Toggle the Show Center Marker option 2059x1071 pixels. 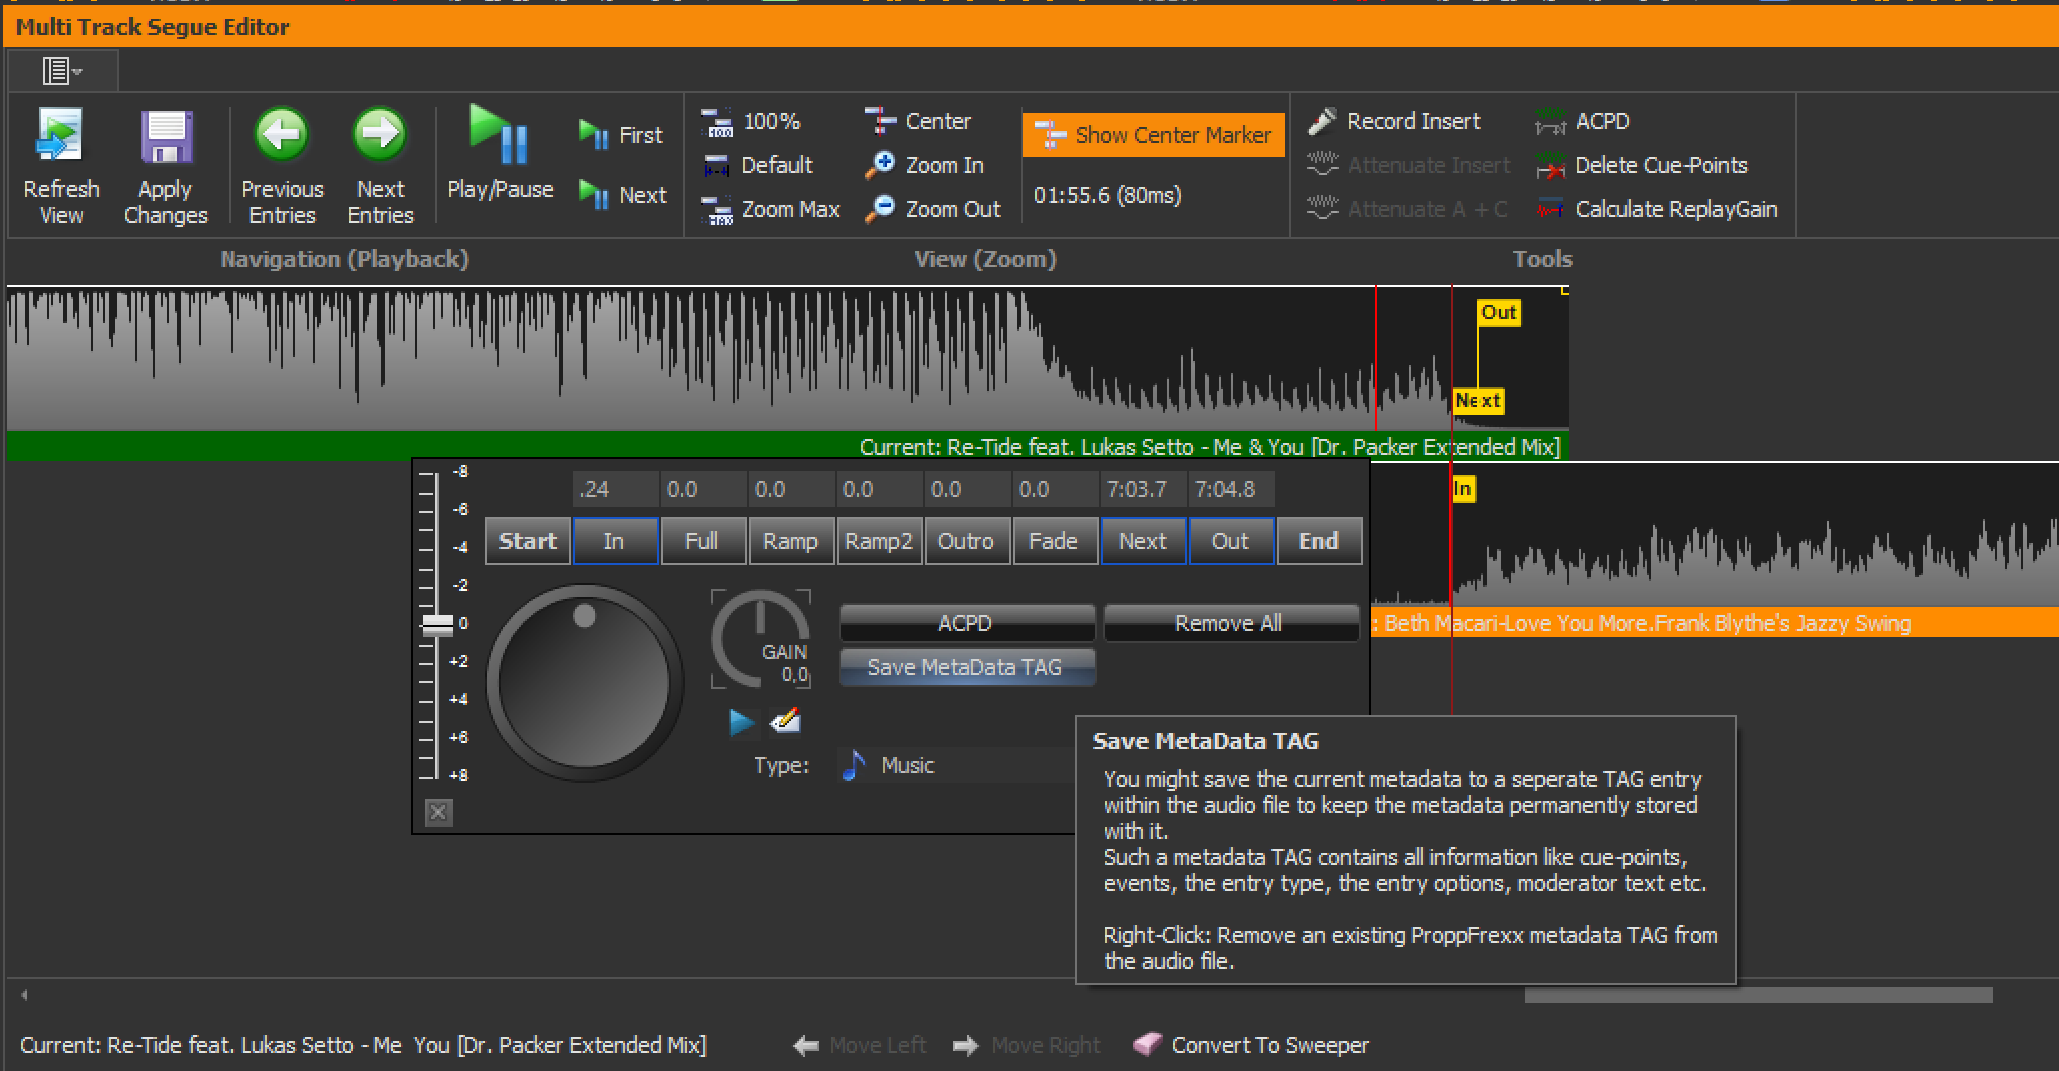point(1153,135)
